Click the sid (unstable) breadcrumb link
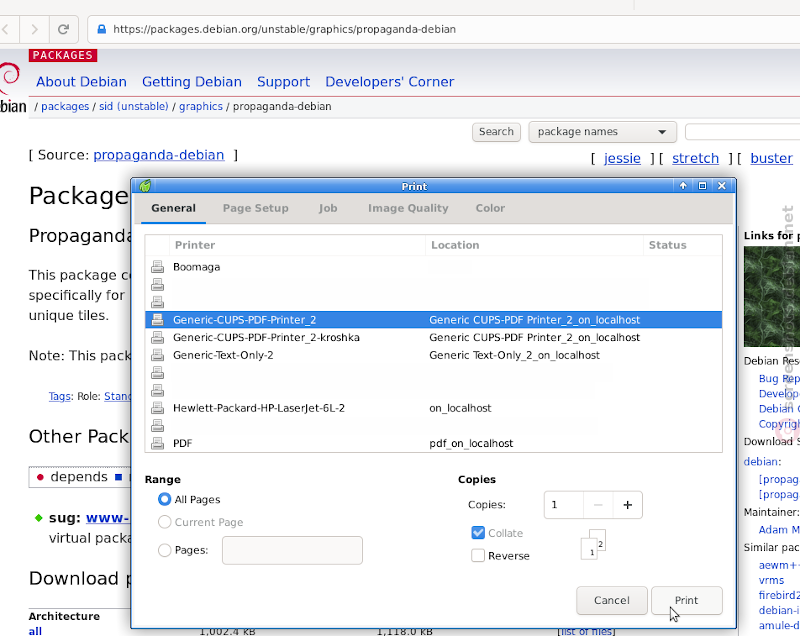 134,106
